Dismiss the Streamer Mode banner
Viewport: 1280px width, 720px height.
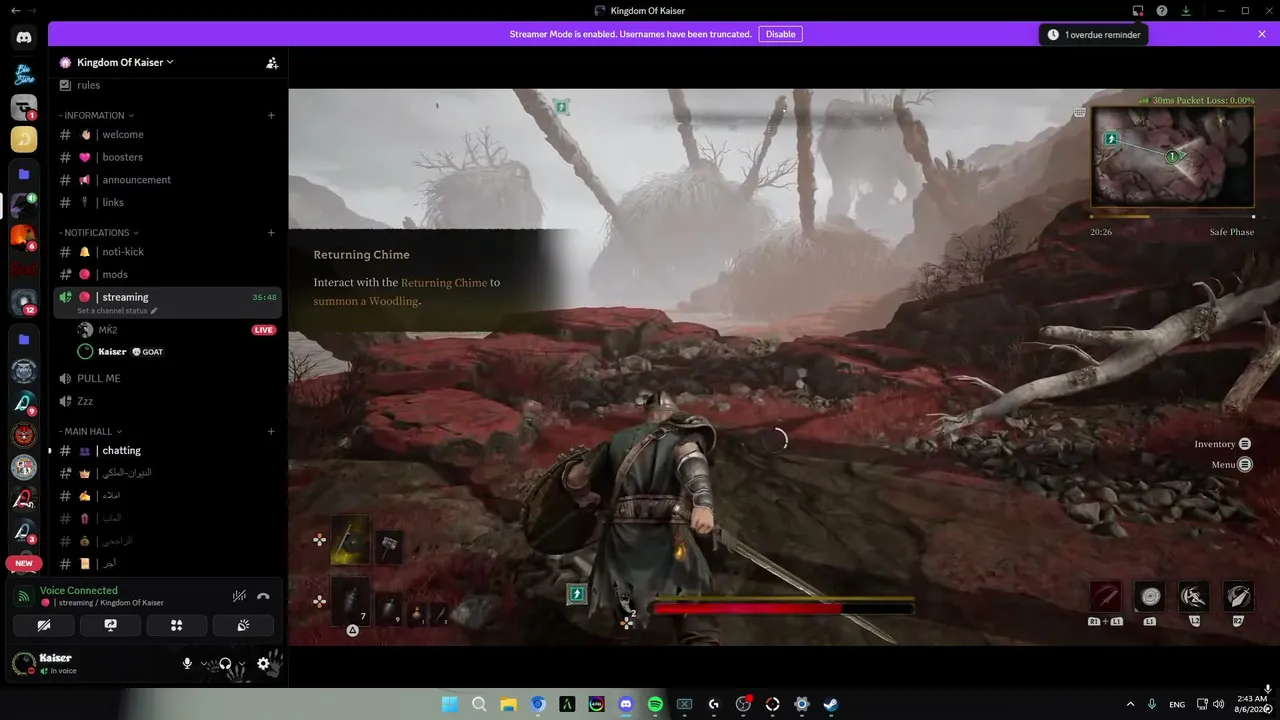tap(1262, 34)
